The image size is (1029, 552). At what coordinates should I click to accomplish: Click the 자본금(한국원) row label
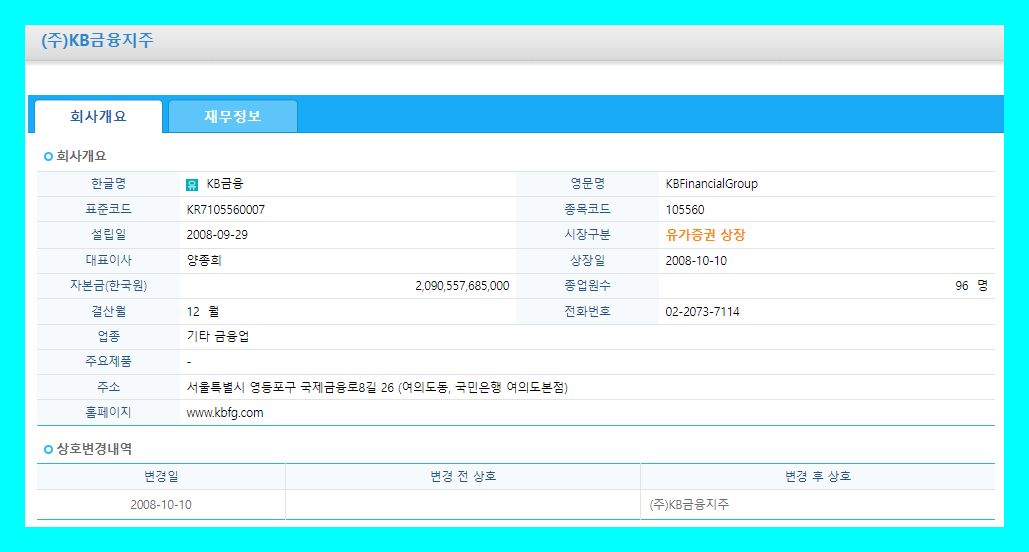(108, 286)
